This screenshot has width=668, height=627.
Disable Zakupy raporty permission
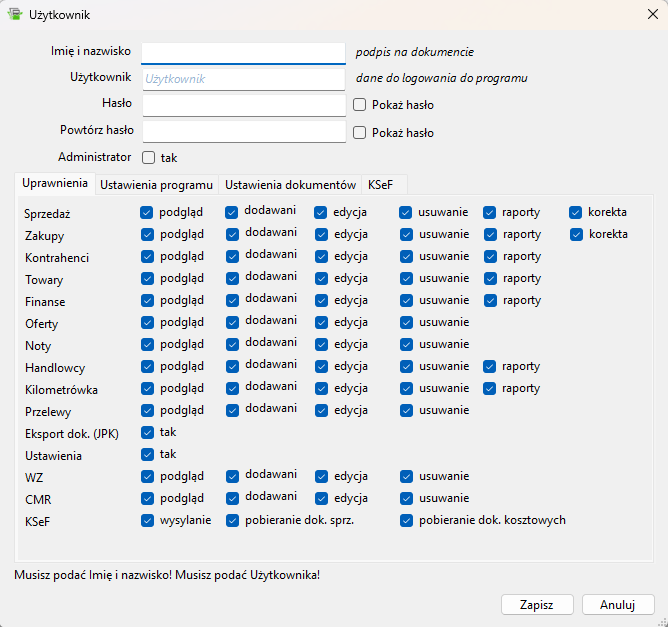click(x=491, y=234)
